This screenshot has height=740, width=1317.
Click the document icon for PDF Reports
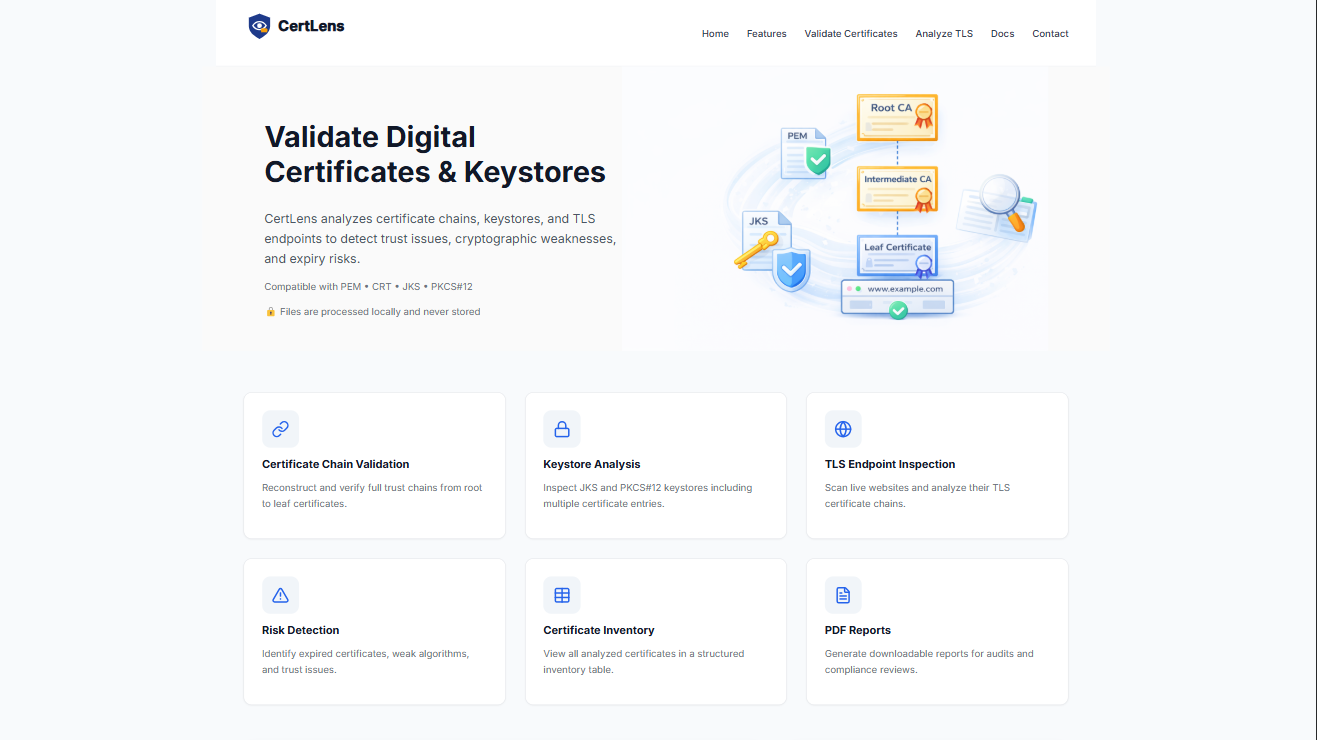[843, 595]
